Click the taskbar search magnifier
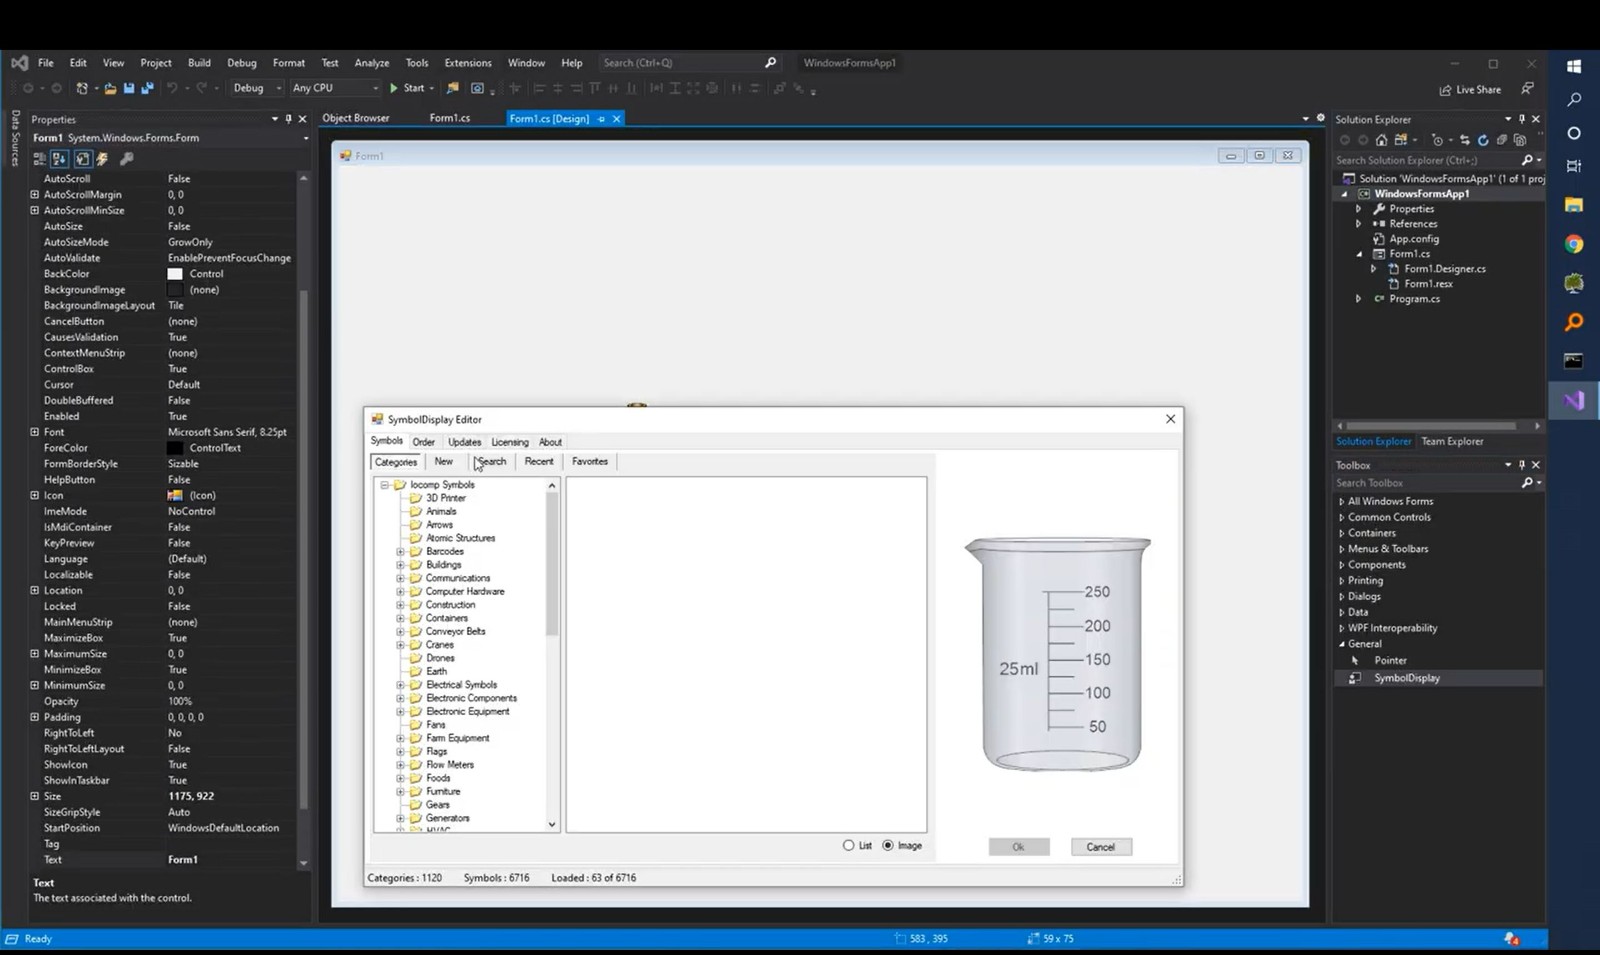 click(1574, 99)
